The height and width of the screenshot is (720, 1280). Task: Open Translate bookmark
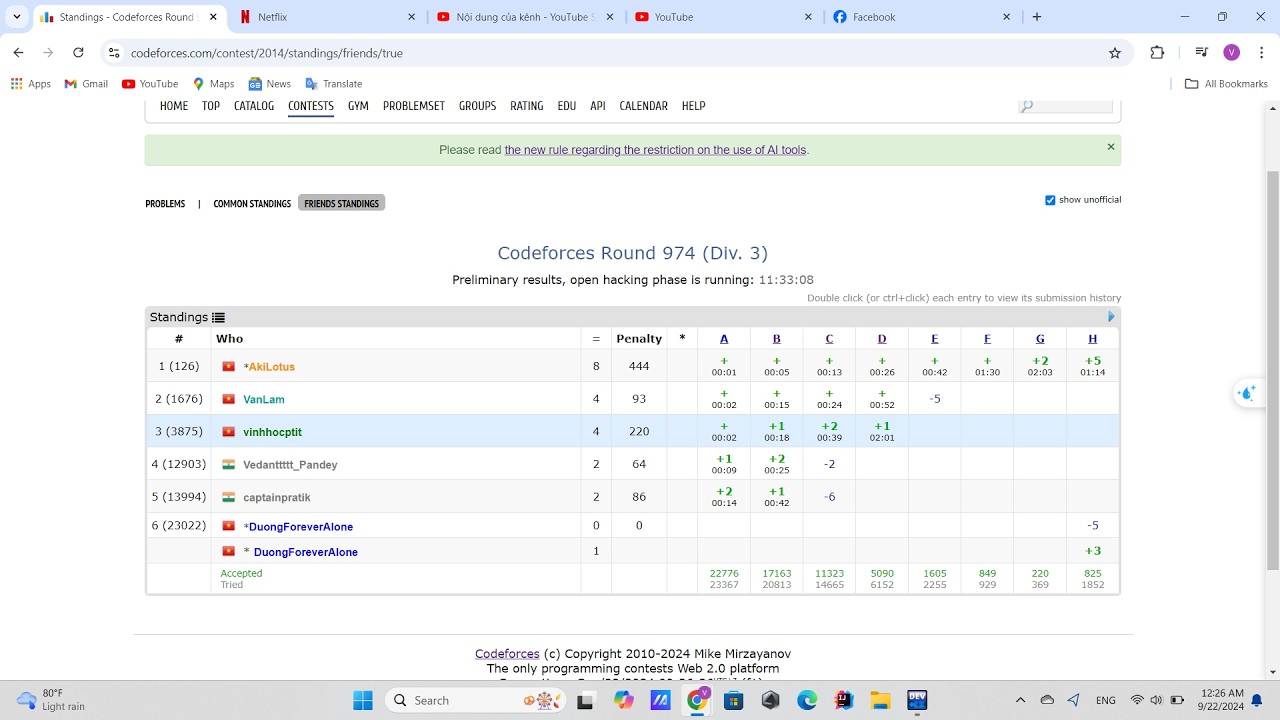(x=334, y=84)
